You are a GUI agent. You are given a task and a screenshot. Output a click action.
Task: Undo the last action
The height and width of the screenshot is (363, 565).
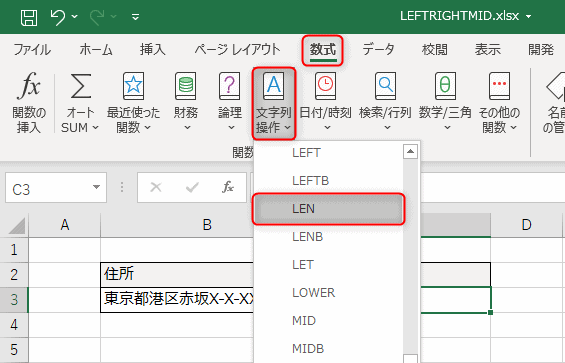point(58,17)
